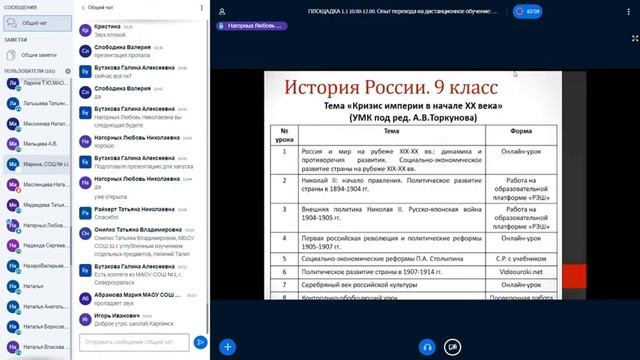Click Игорь Иванович's 'Доброе утро' message

134,324
